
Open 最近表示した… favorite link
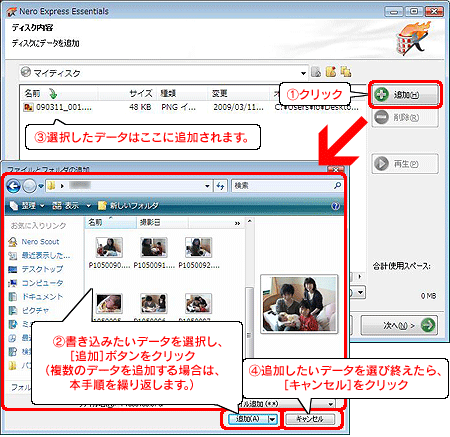tap(39, 256)
